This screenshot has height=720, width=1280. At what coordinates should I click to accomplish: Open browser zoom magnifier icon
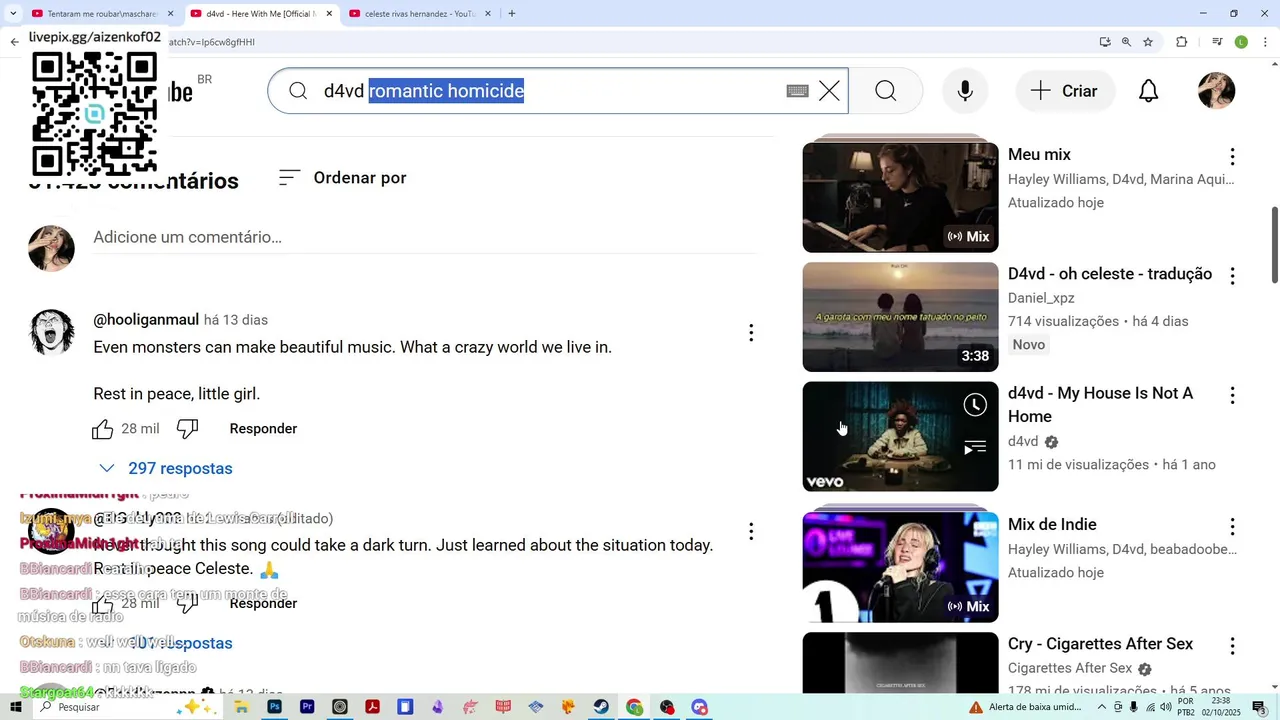(x=1126, y=42)
